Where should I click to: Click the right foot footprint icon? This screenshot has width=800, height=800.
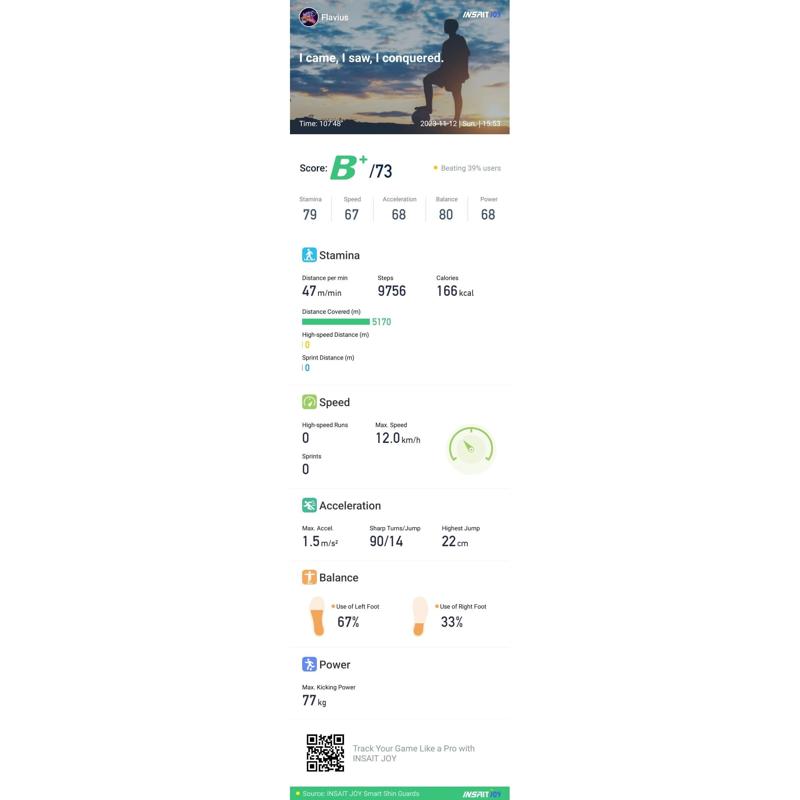419,616
